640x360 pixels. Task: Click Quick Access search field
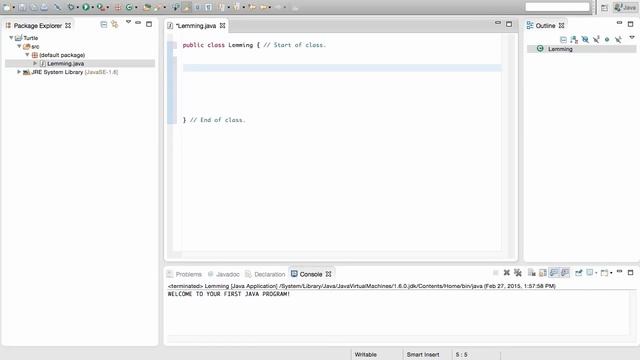click(558, 7)
